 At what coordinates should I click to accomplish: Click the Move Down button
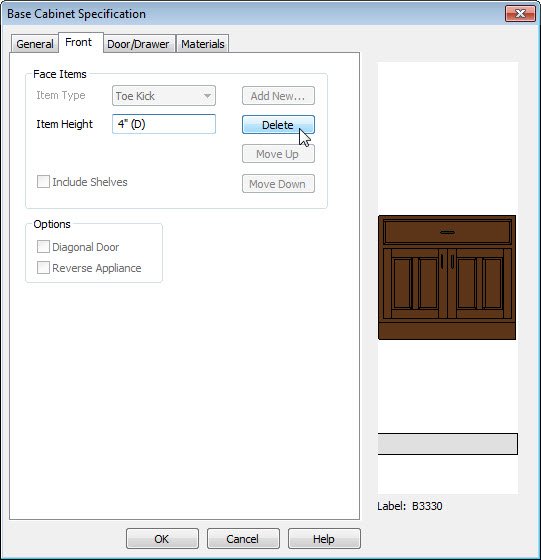click(x=278, y=184)
